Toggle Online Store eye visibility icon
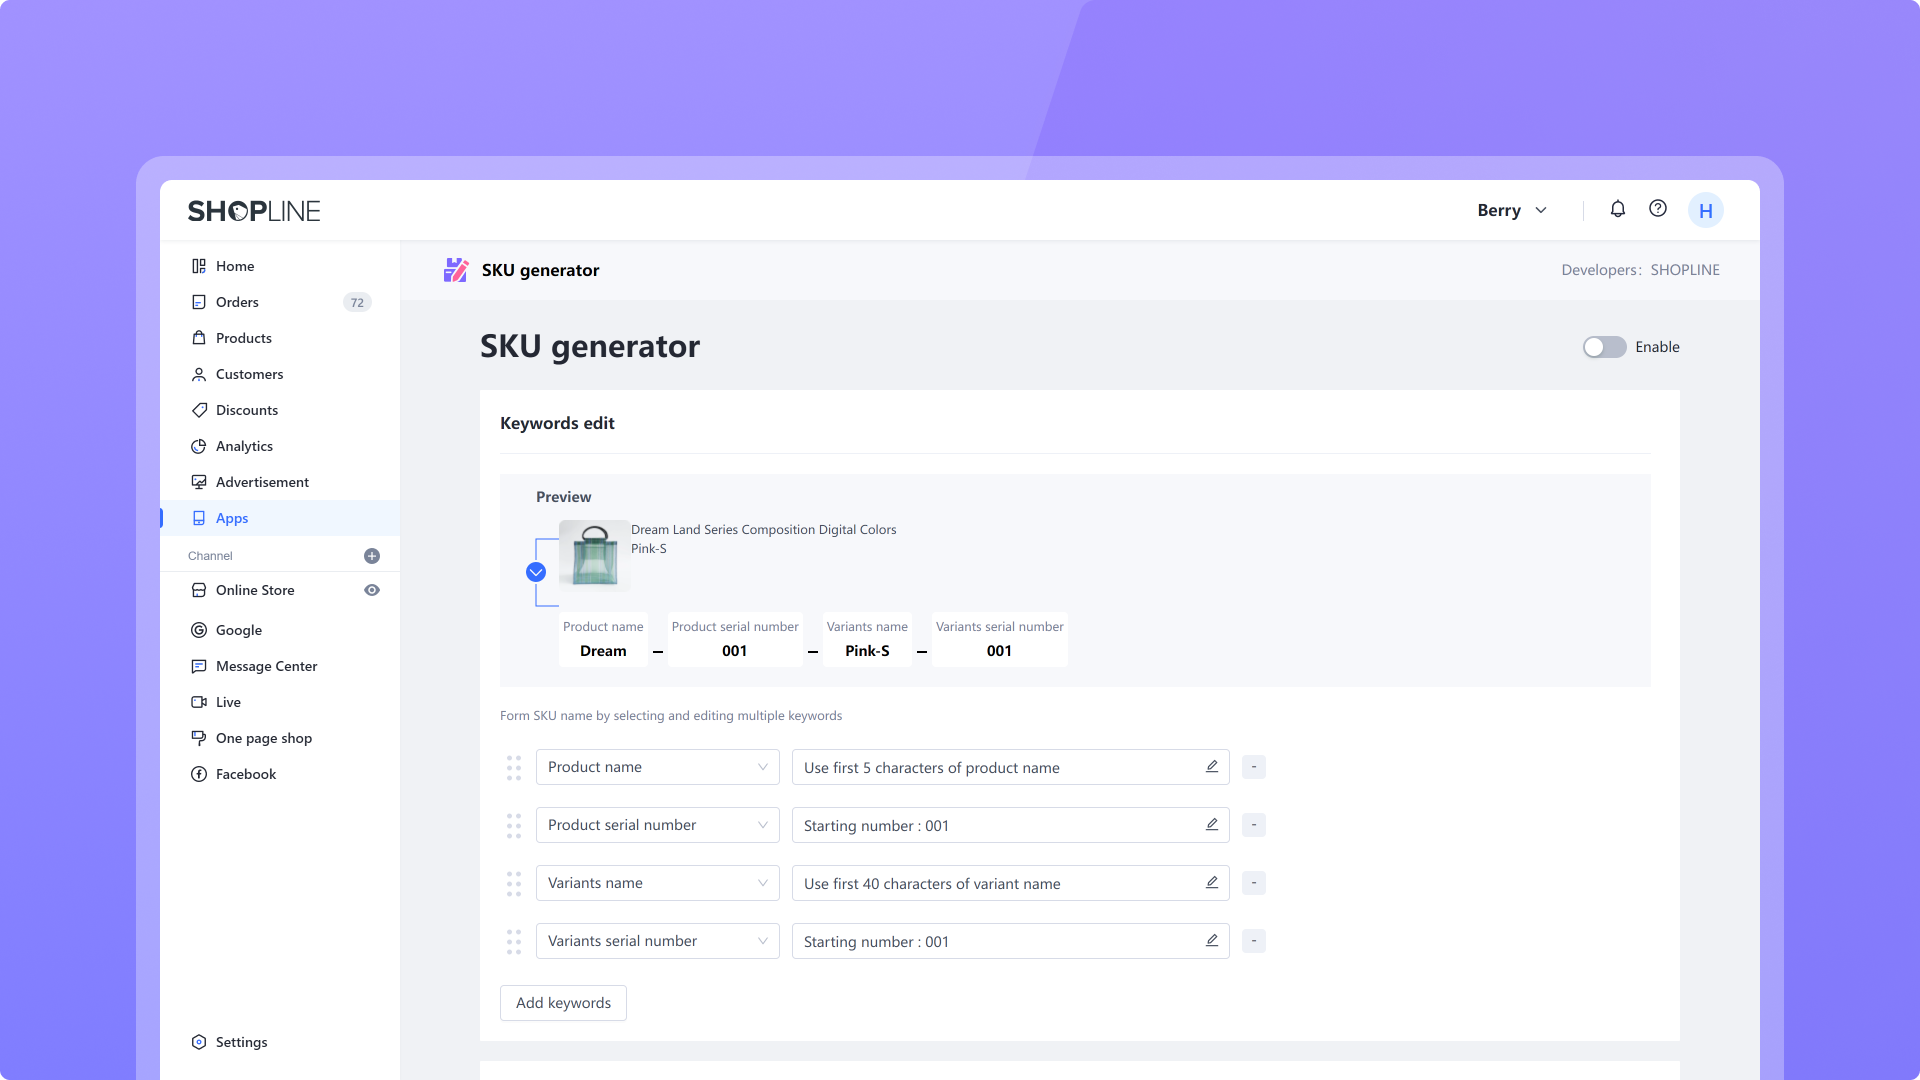Image resolution: width=1920 pixels, height=1080 pixels. pyautogui.click(x=372, y=590)
